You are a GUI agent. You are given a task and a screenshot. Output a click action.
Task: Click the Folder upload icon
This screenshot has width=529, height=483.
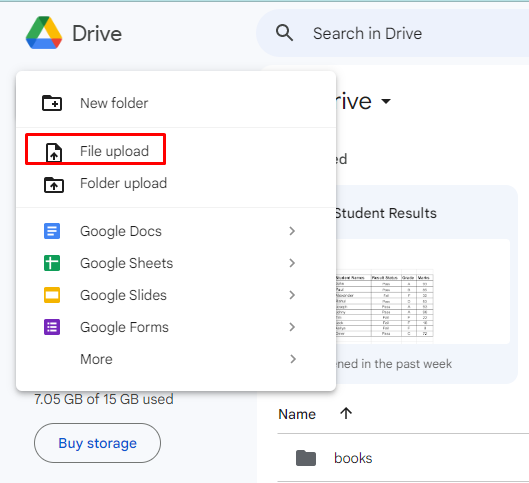pos(54,184)
